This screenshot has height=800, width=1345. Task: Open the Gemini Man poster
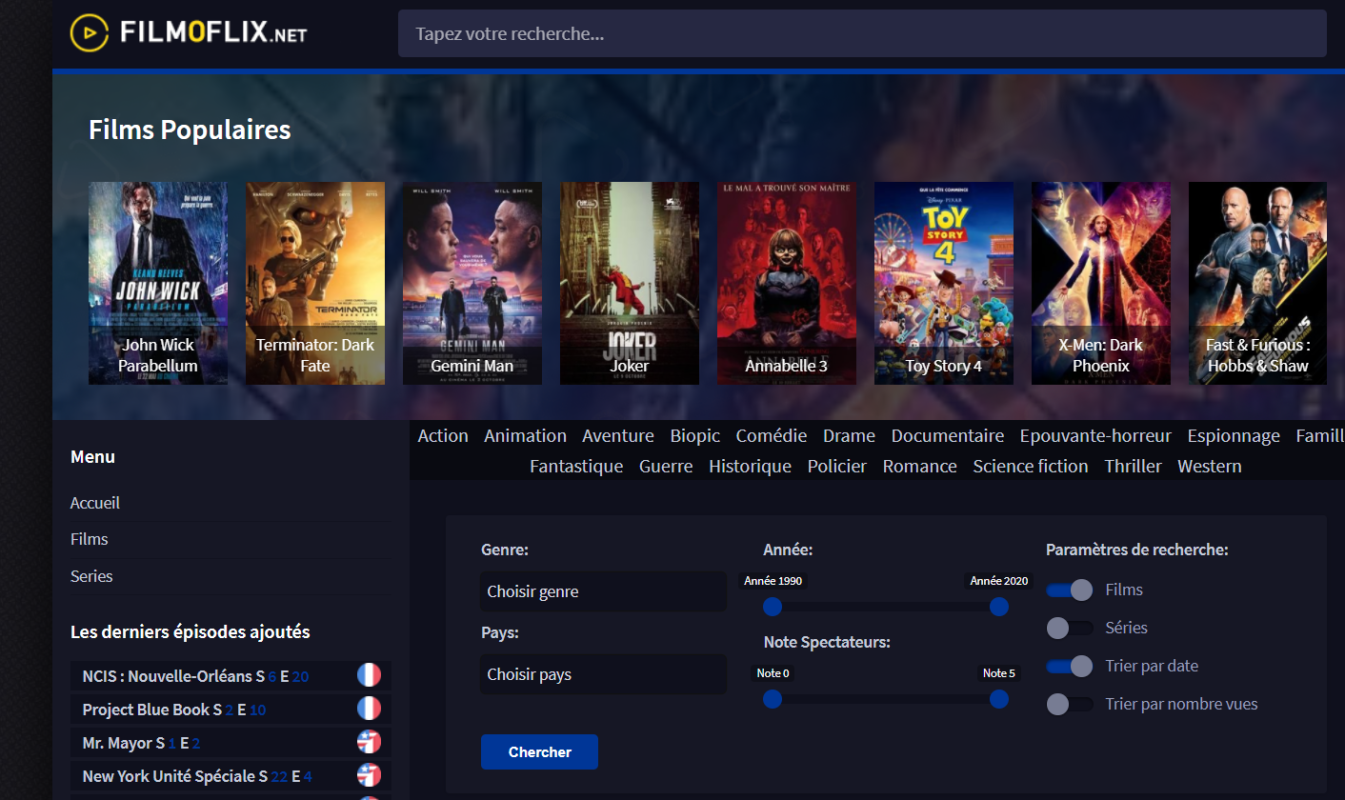(x=472, y=283)
